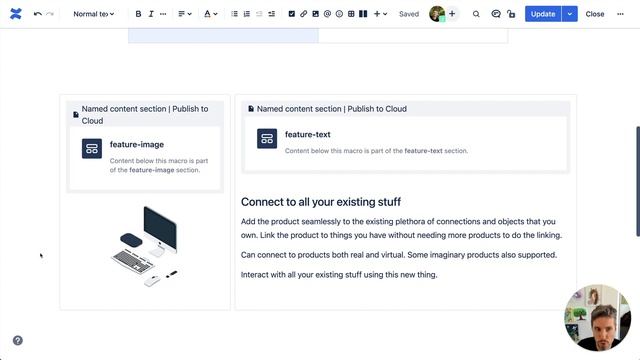Viewport: 640px width, 360px height.
Task: Insert an emoji
Action: (x=339, y=14)
